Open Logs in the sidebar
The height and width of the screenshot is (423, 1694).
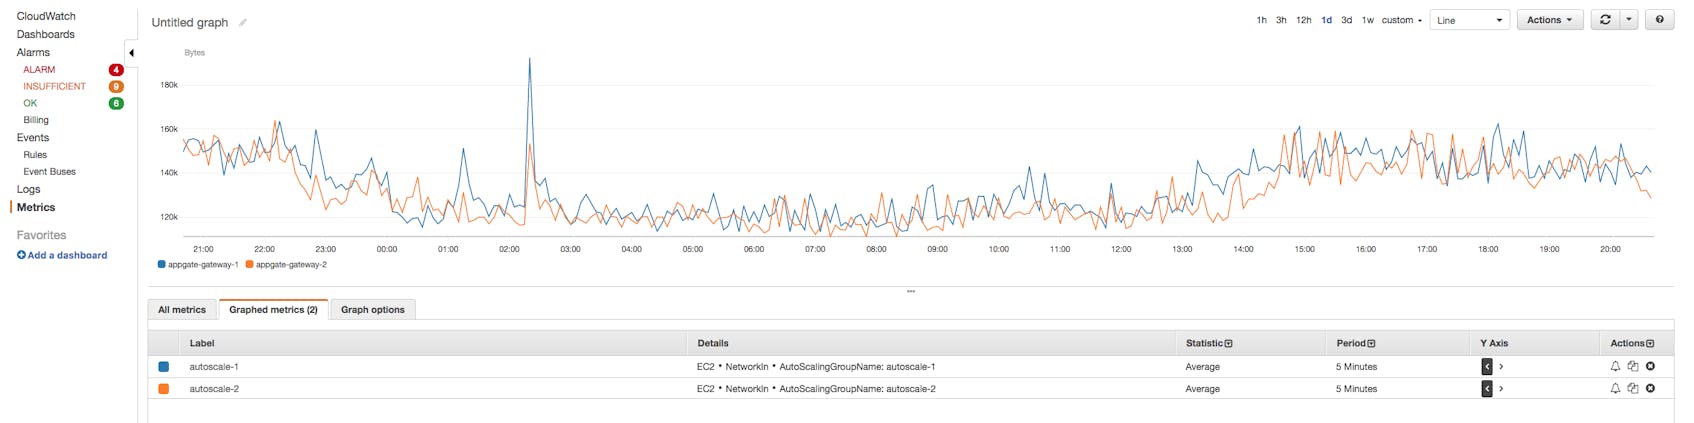click(x=29, y=189)
